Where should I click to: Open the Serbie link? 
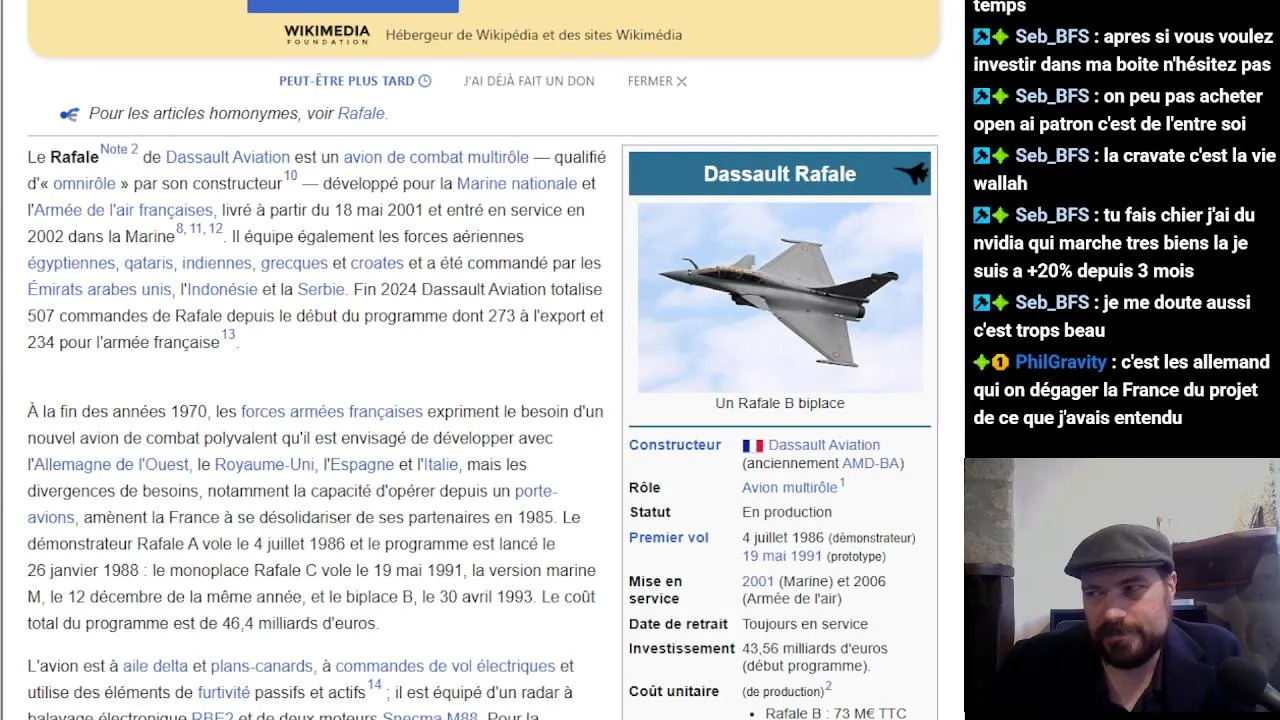[x=321, y=290]
